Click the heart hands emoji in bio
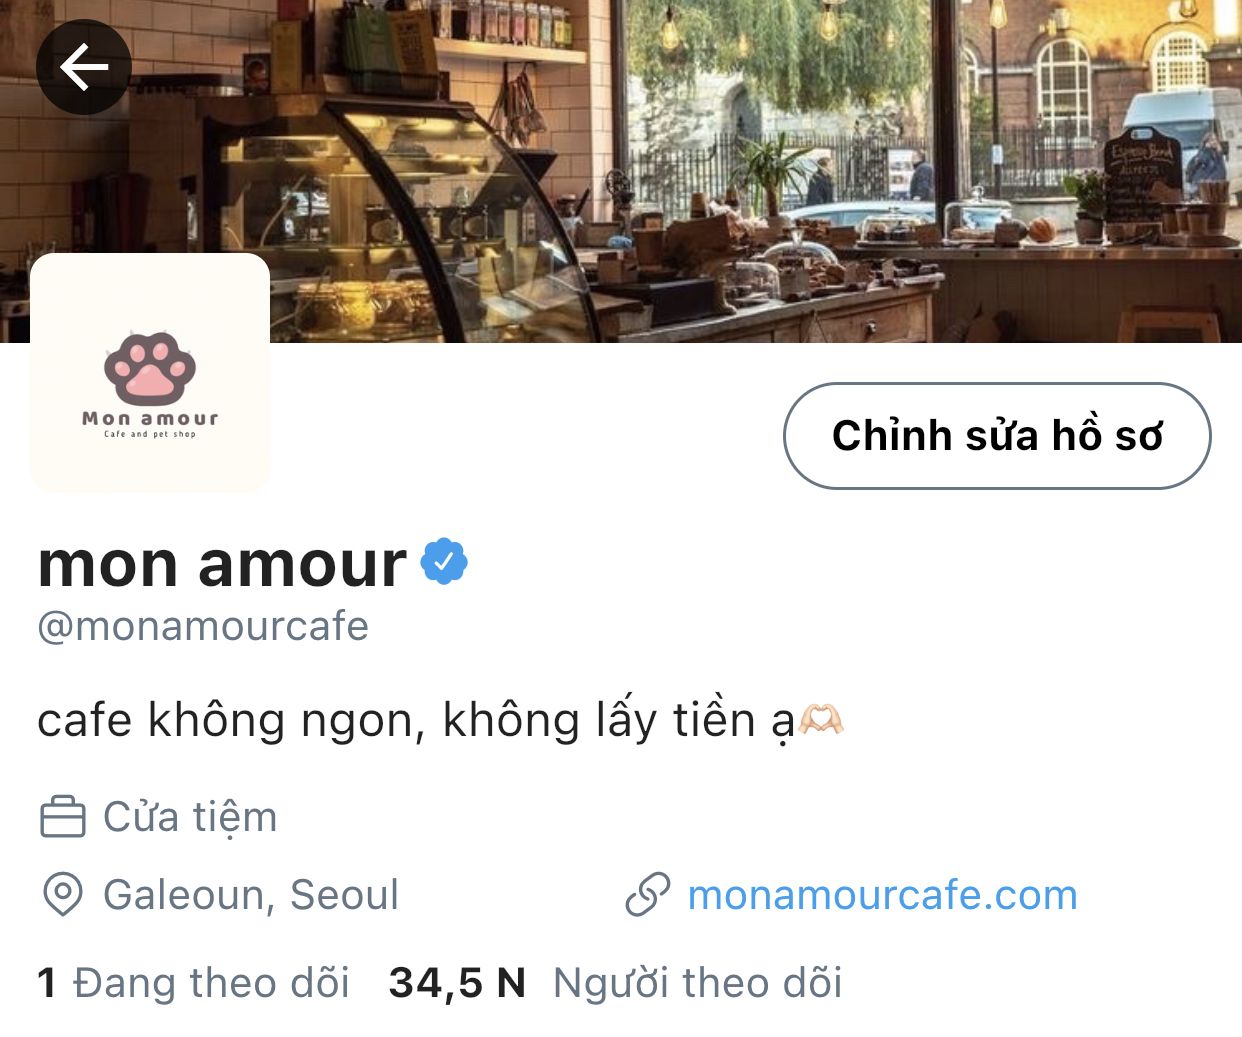The height and width of the screenshot is (1037, 1242). pos(821,720)
